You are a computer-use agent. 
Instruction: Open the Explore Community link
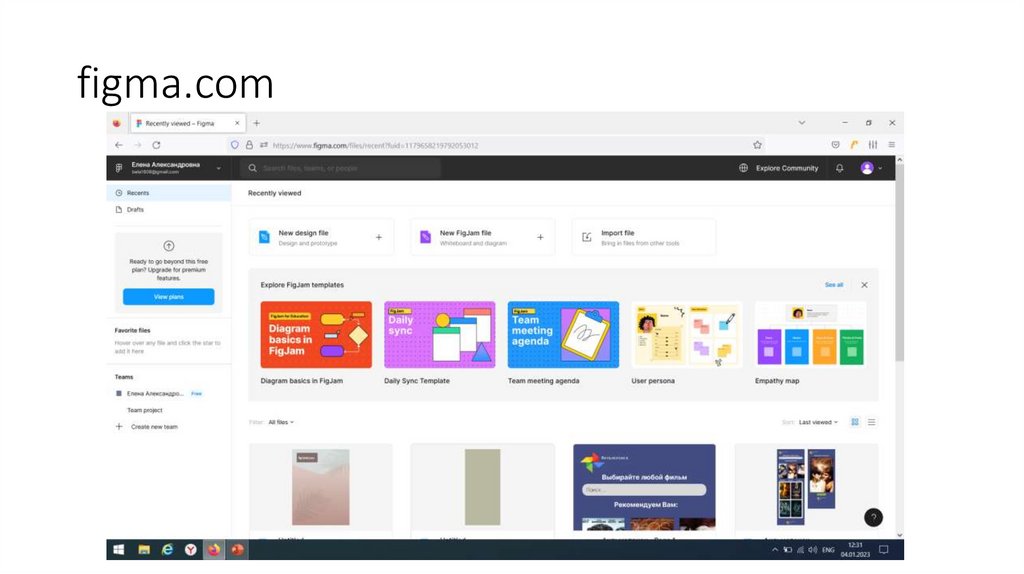[x=787, y=168]
